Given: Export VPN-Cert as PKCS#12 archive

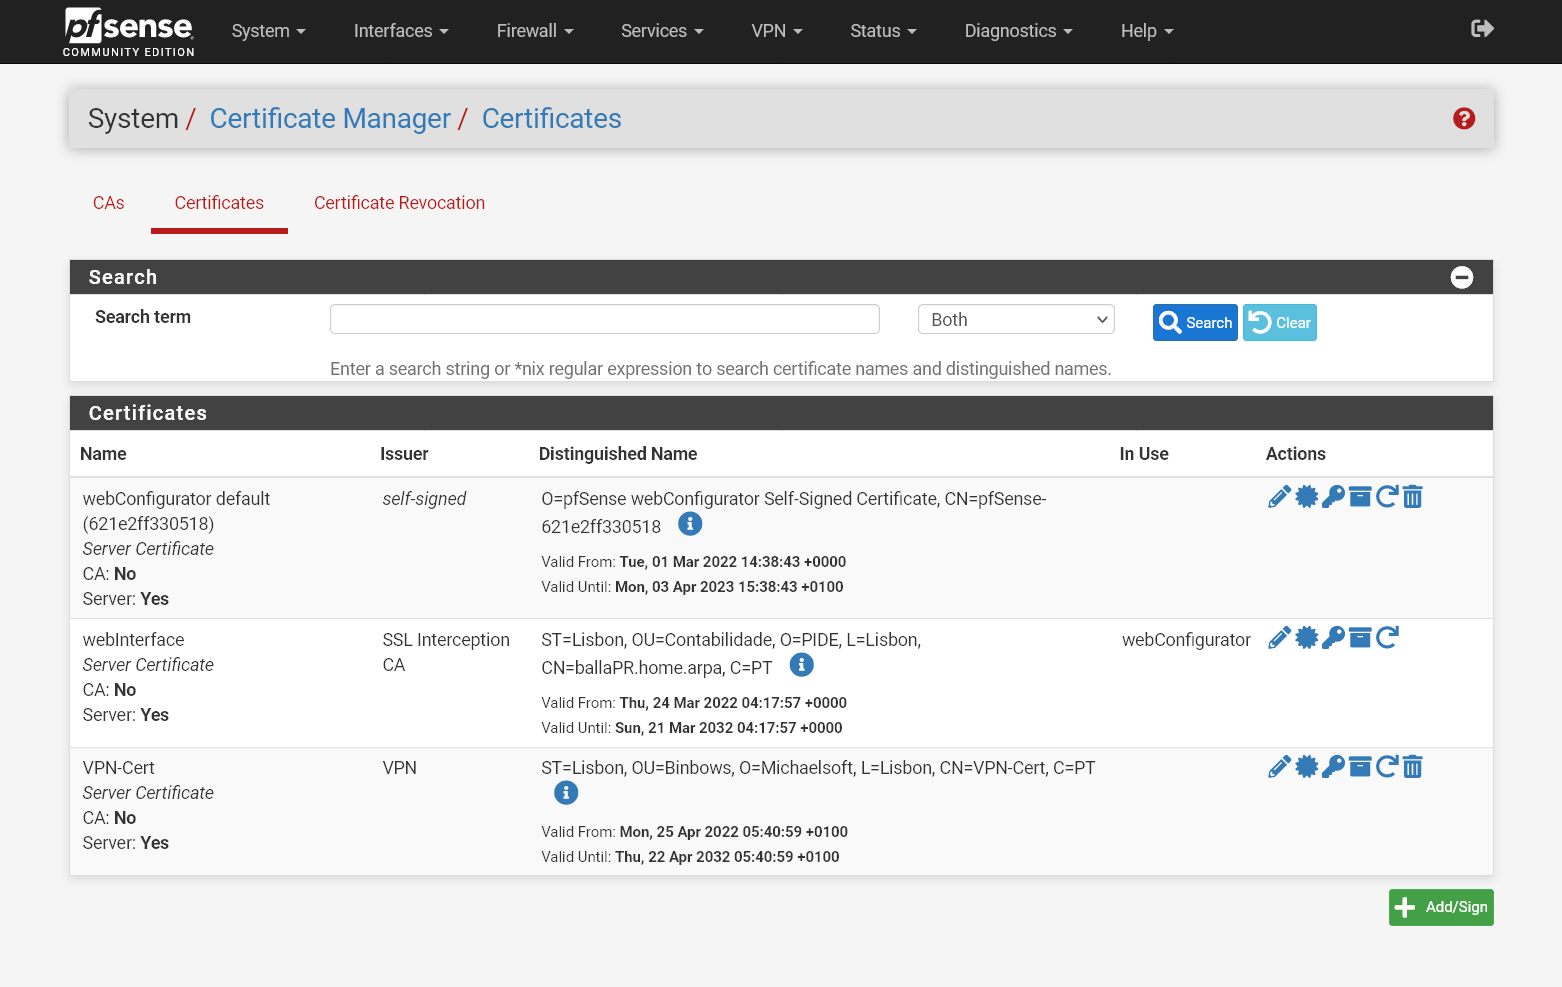Looking at the screenshot, I should point(1360,766).
